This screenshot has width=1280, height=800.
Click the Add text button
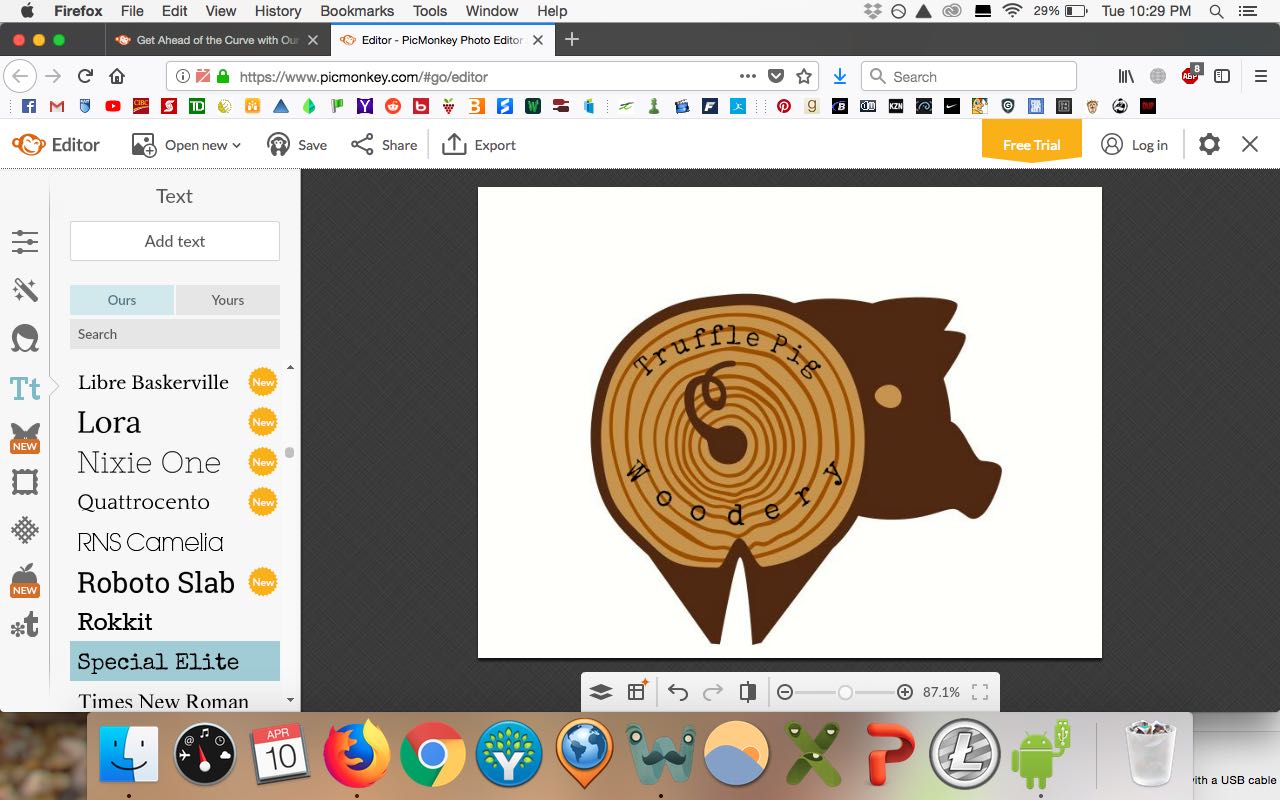pos(175,241)
